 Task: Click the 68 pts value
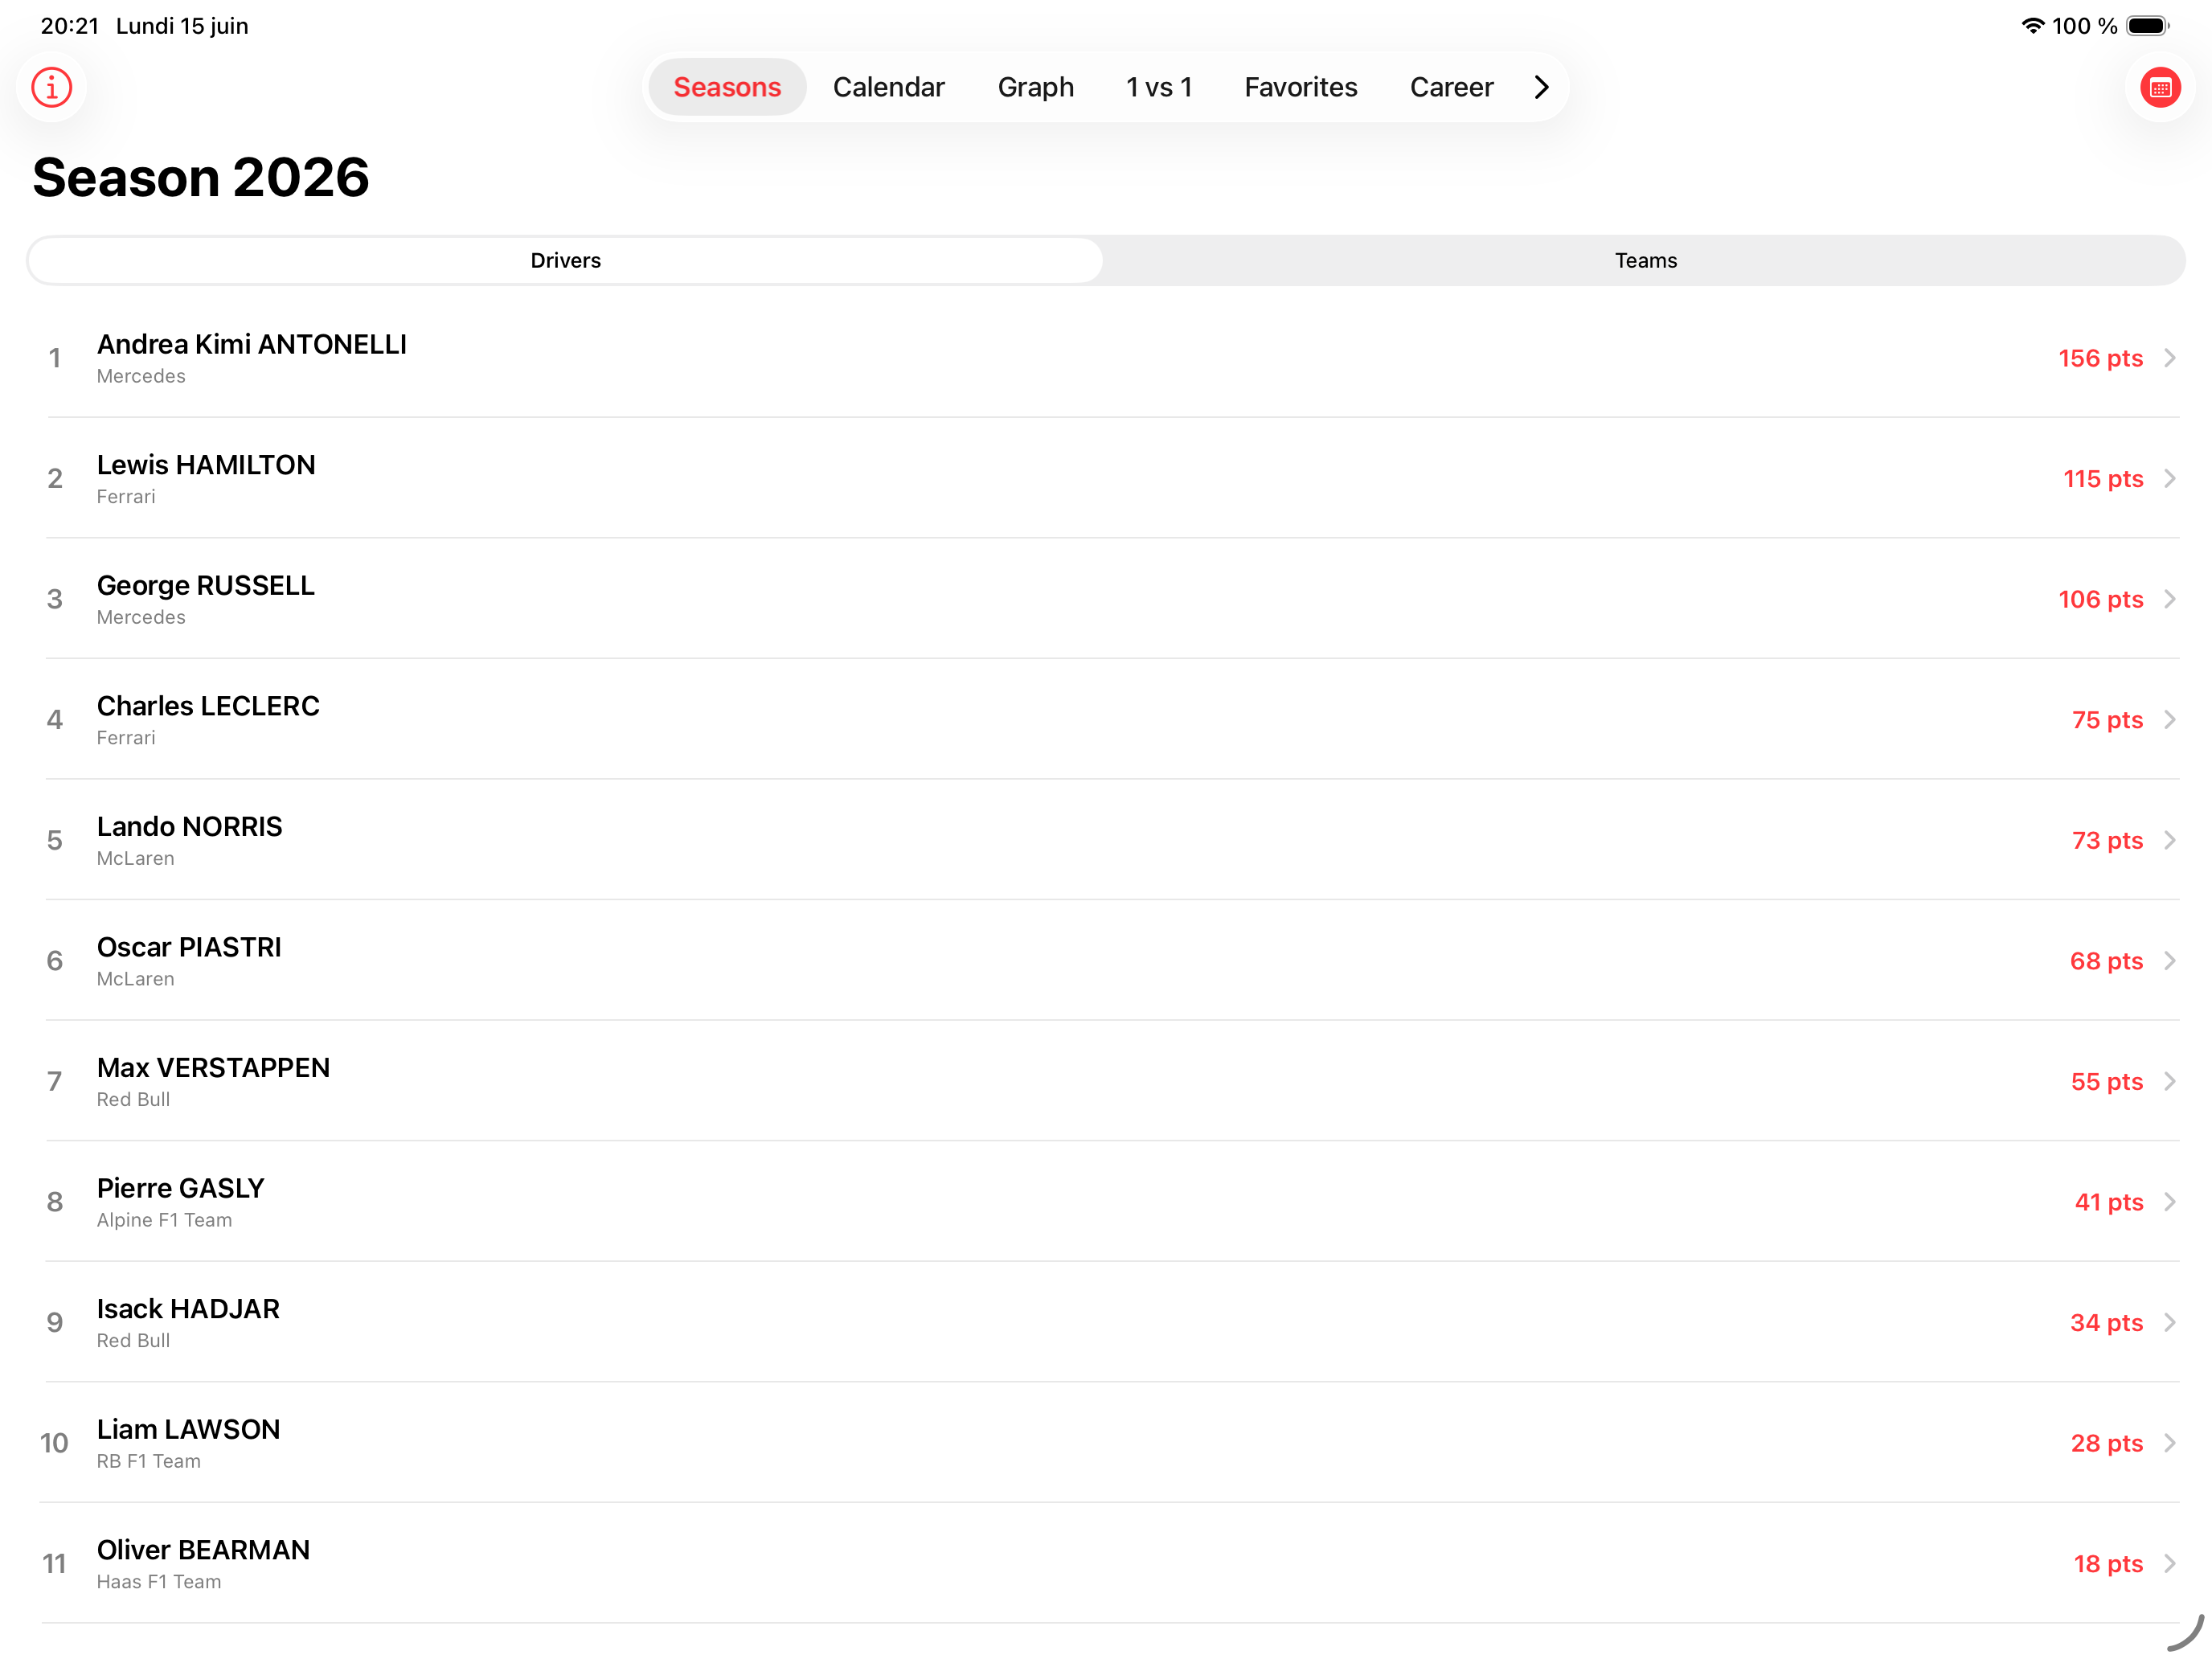coord(2106,961)
